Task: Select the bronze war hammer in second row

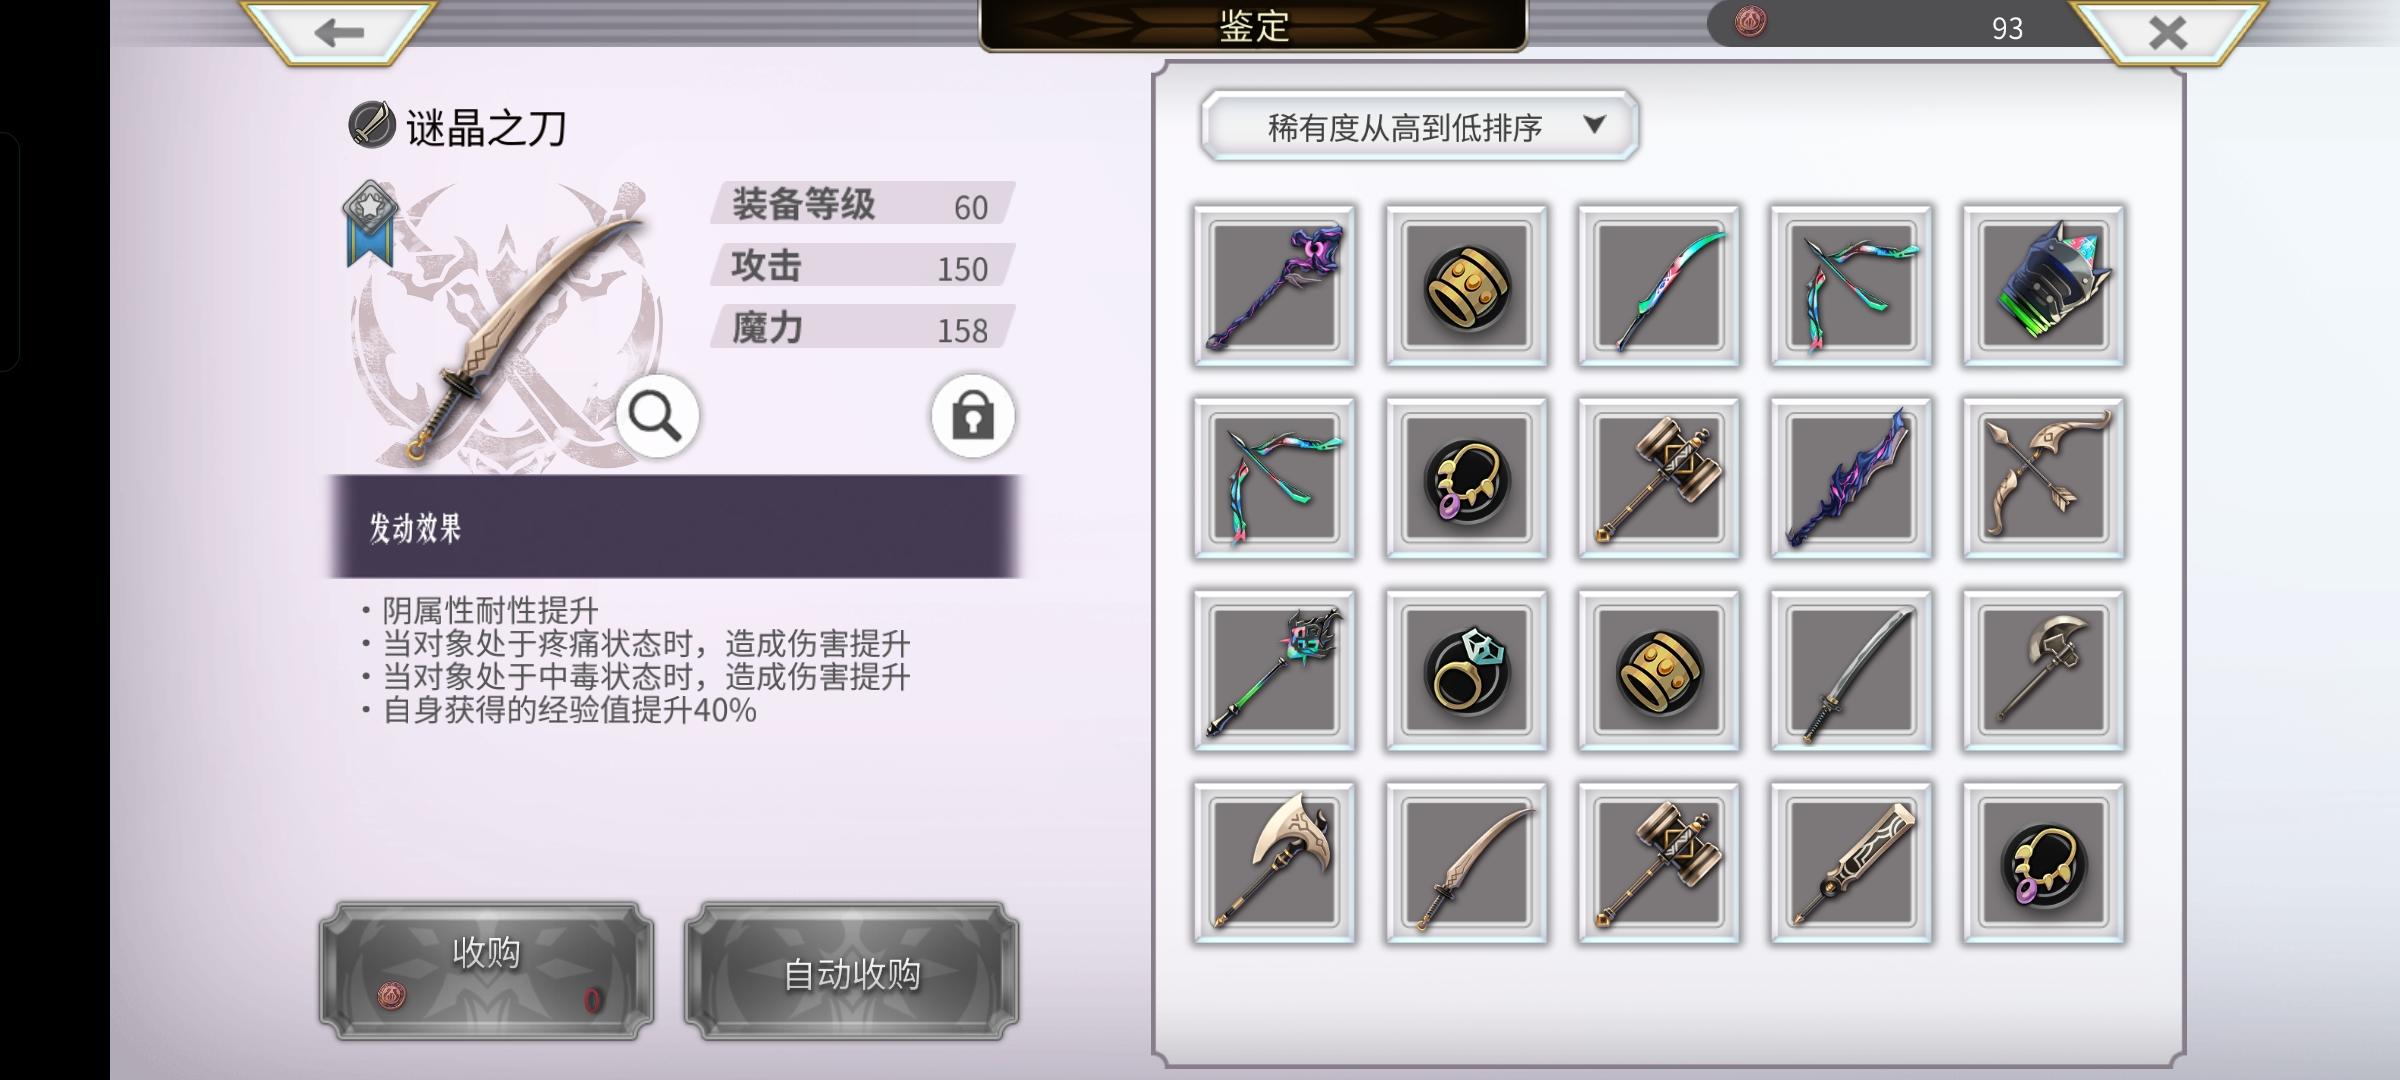Action: 1659,478
